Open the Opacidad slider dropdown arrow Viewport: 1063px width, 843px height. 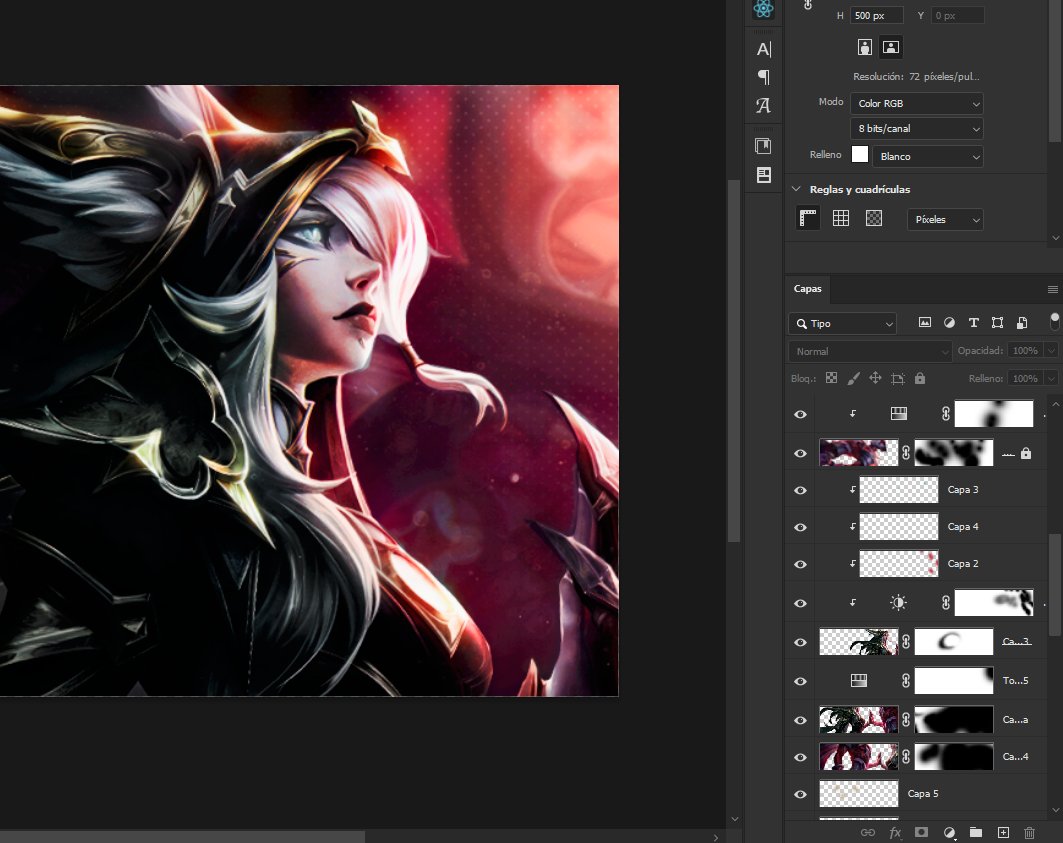coord(1051,351)
